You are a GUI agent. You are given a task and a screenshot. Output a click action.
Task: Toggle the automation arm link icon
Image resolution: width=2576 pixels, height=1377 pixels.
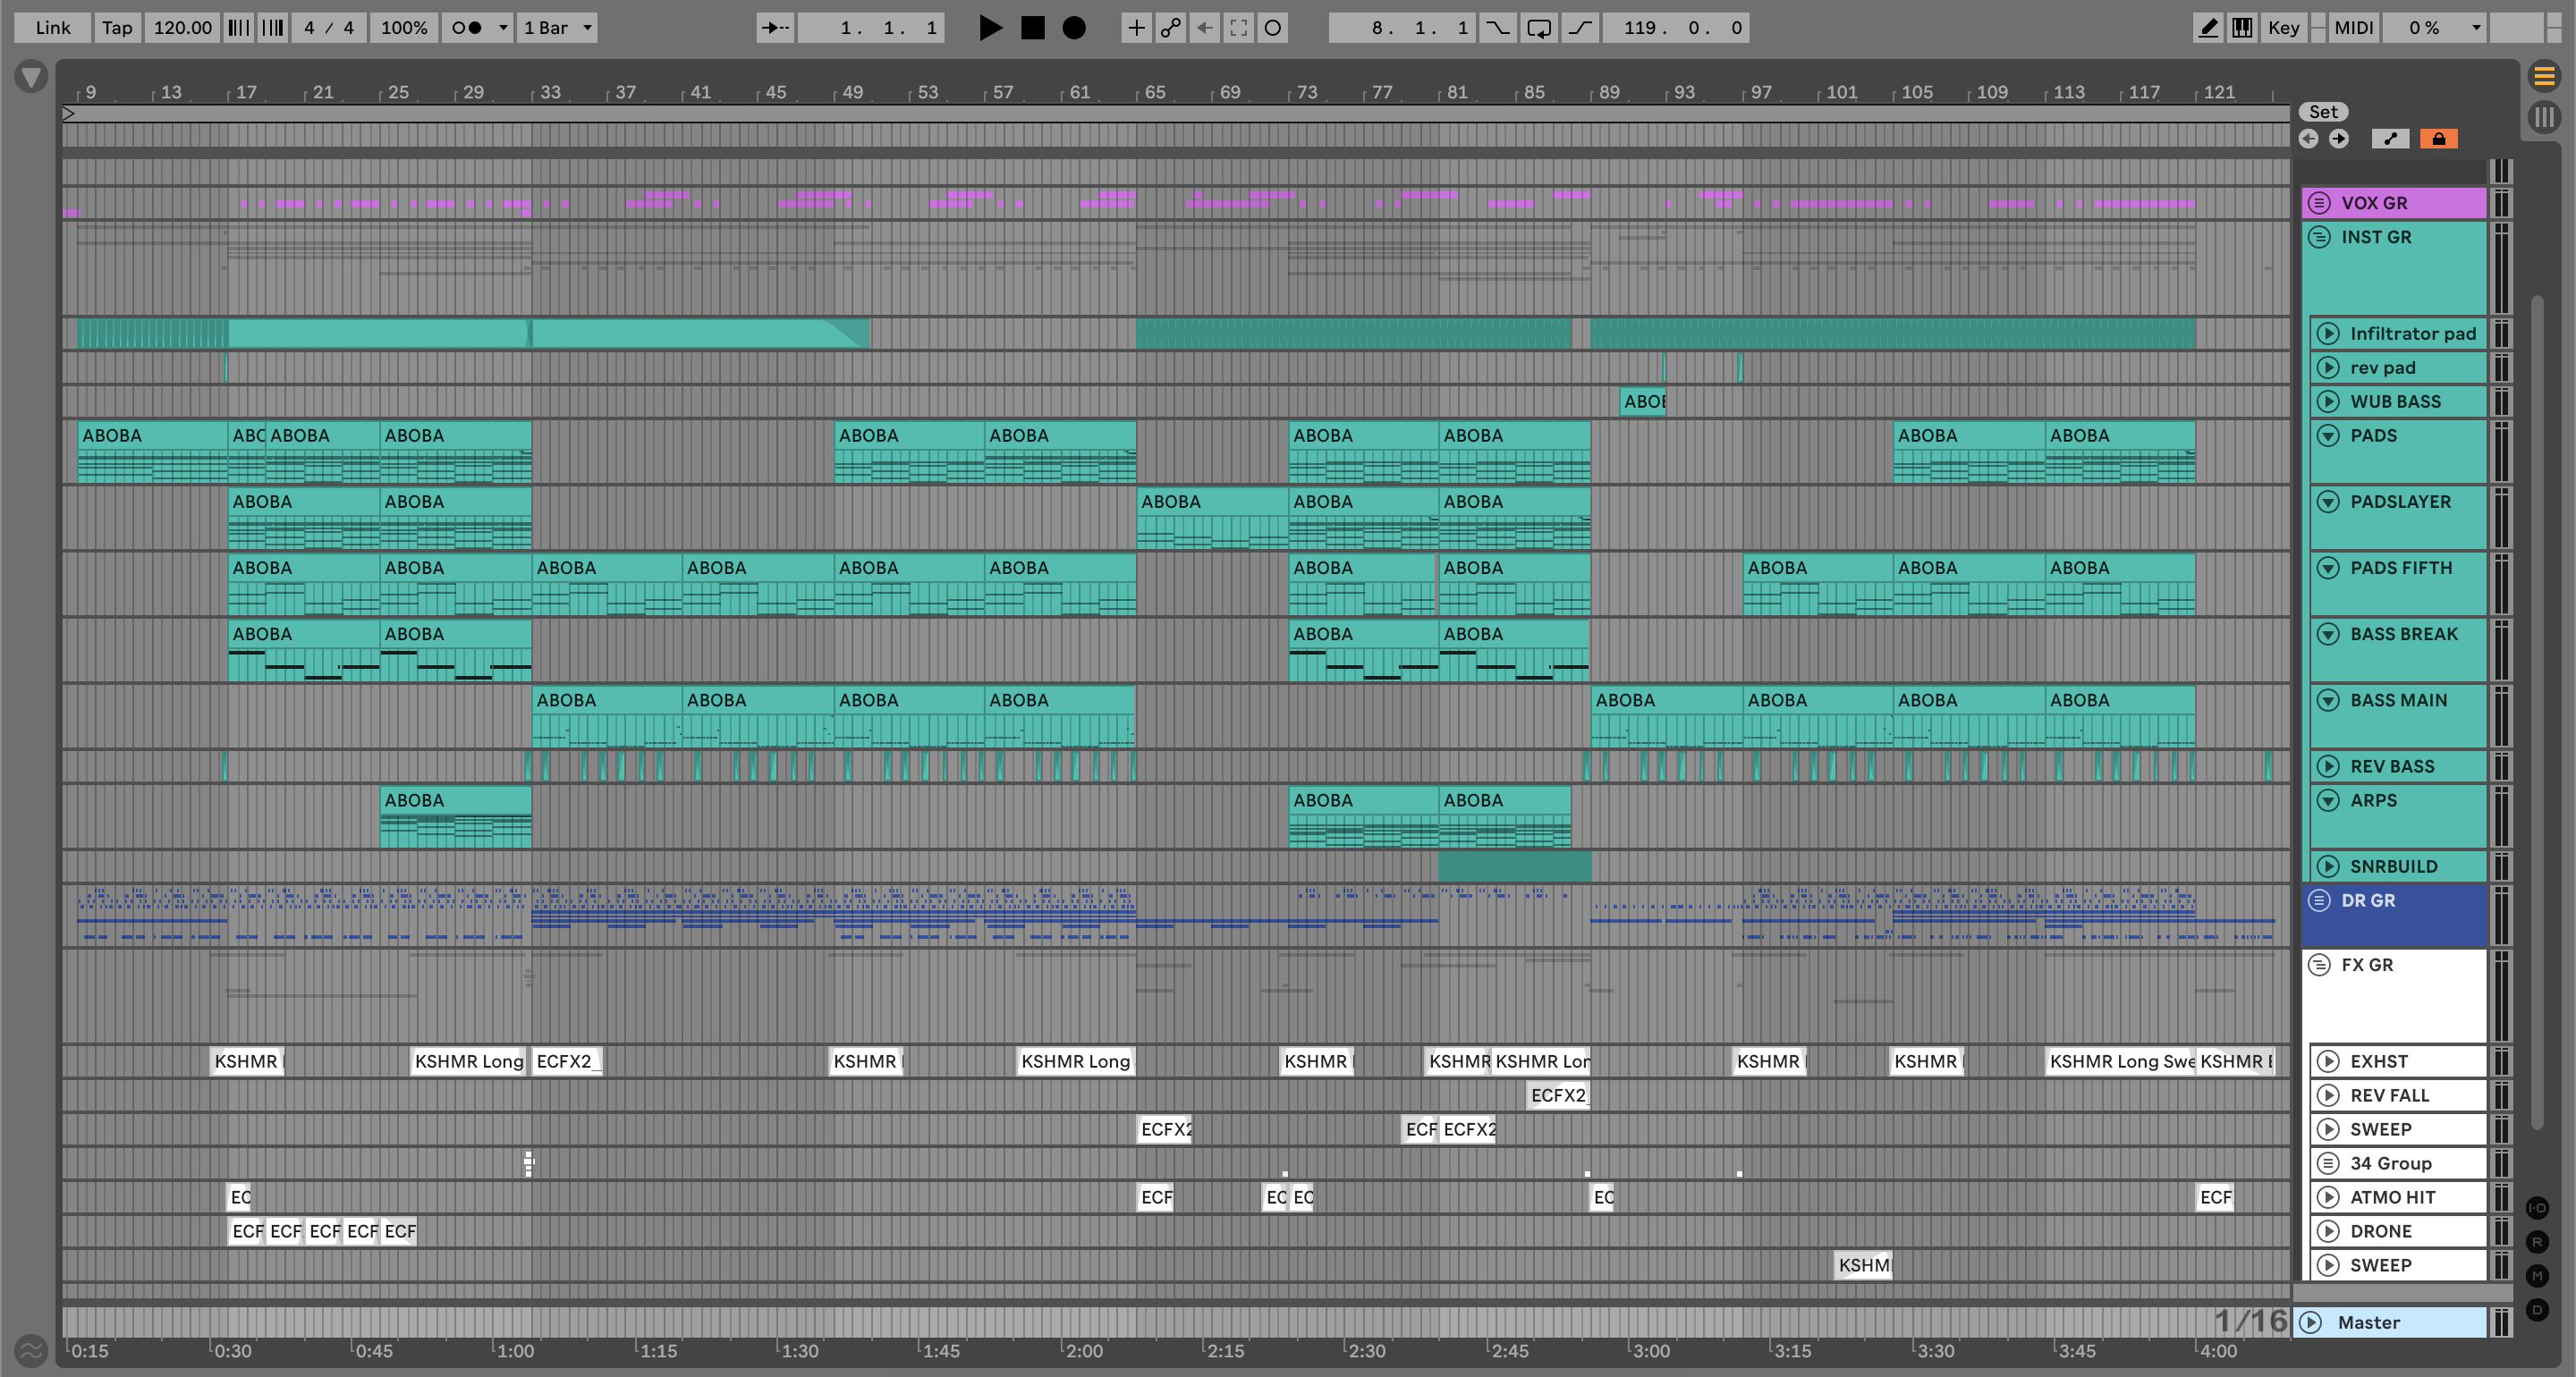click(1170, 28)
